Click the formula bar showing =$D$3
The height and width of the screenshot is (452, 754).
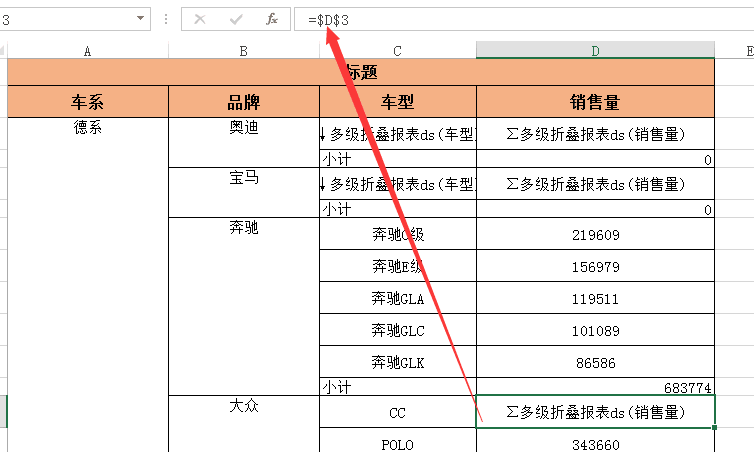coord(524,19)
